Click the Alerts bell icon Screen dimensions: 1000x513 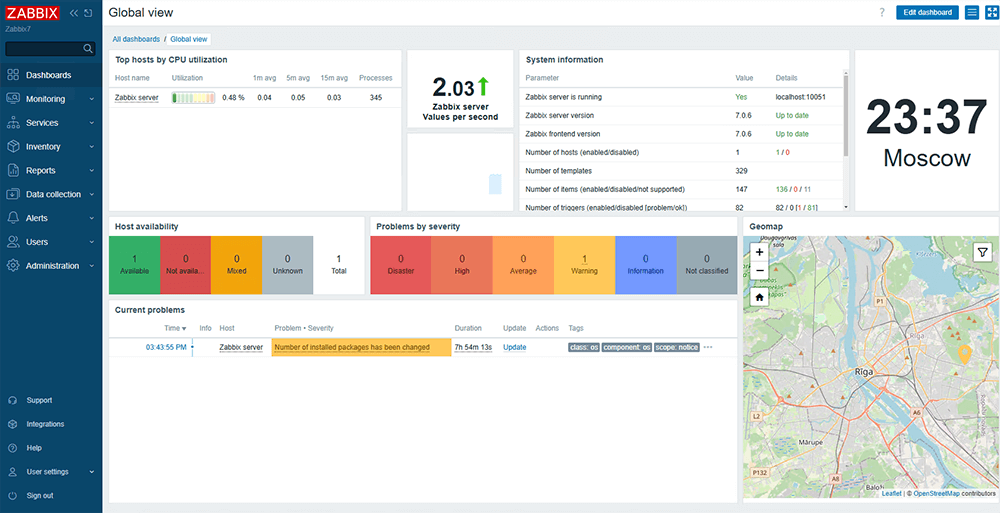13,218
